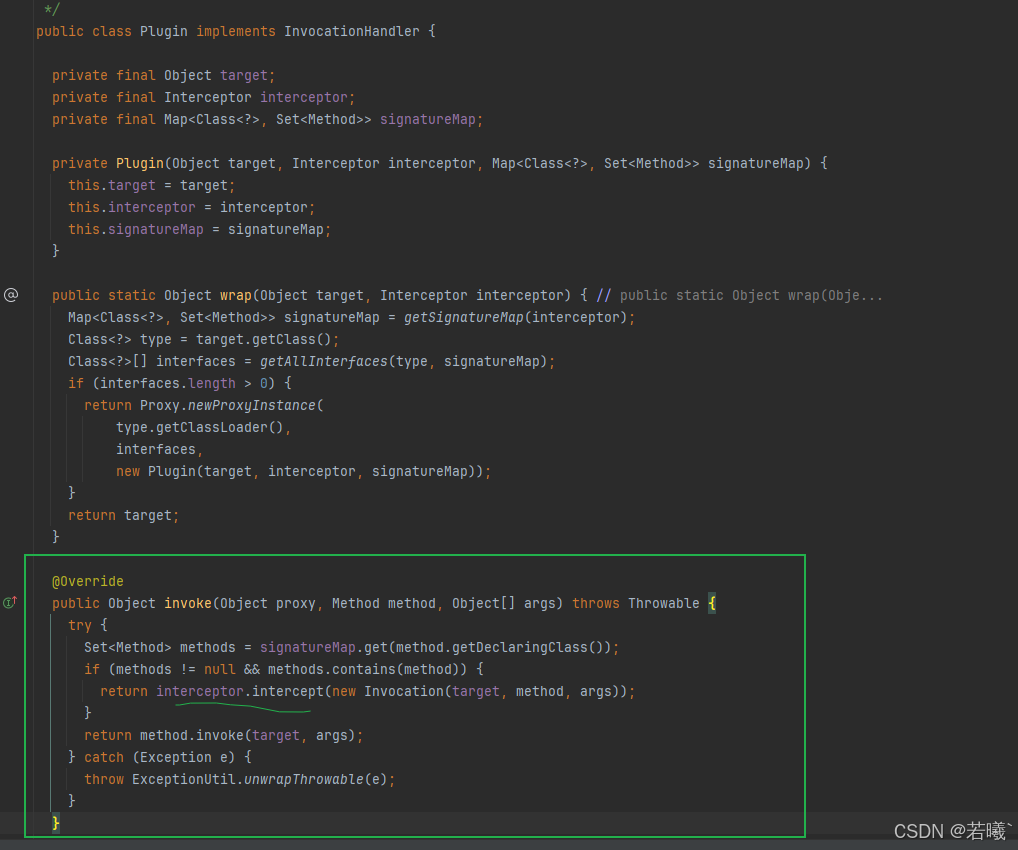Click 'return target;' statement
The image size is (1018, 850).
[123, 516]
